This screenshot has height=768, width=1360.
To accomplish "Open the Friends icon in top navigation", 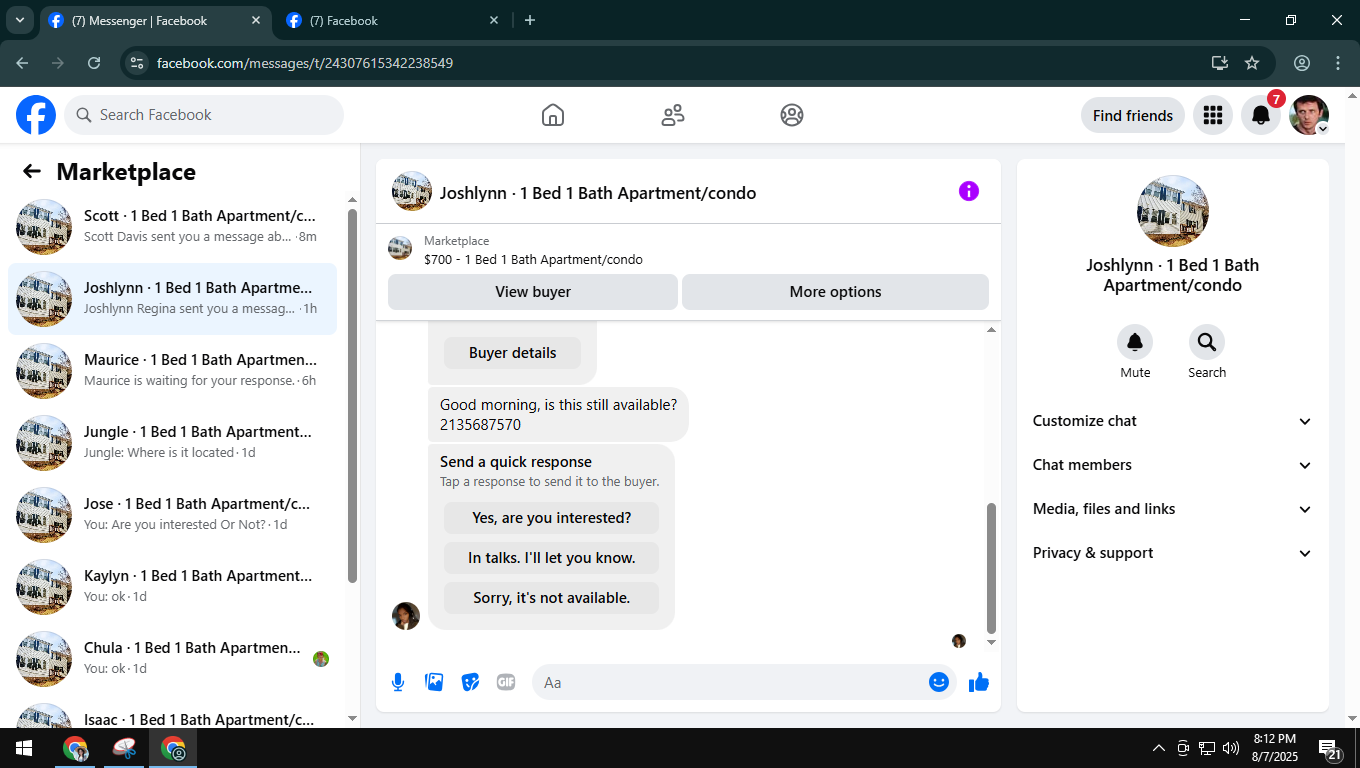I will [673, 115].
